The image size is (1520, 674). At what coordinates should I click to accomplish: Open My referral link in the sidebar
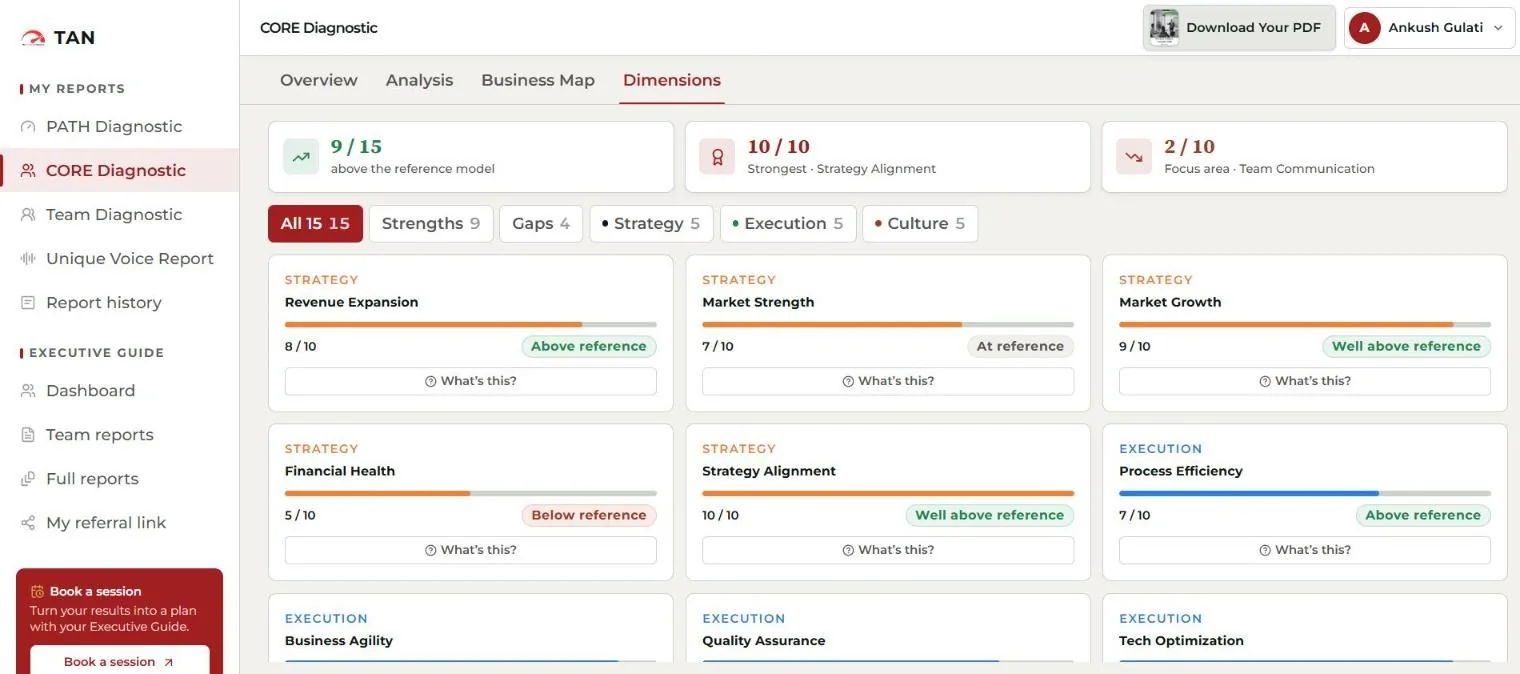tap(119, 523)
